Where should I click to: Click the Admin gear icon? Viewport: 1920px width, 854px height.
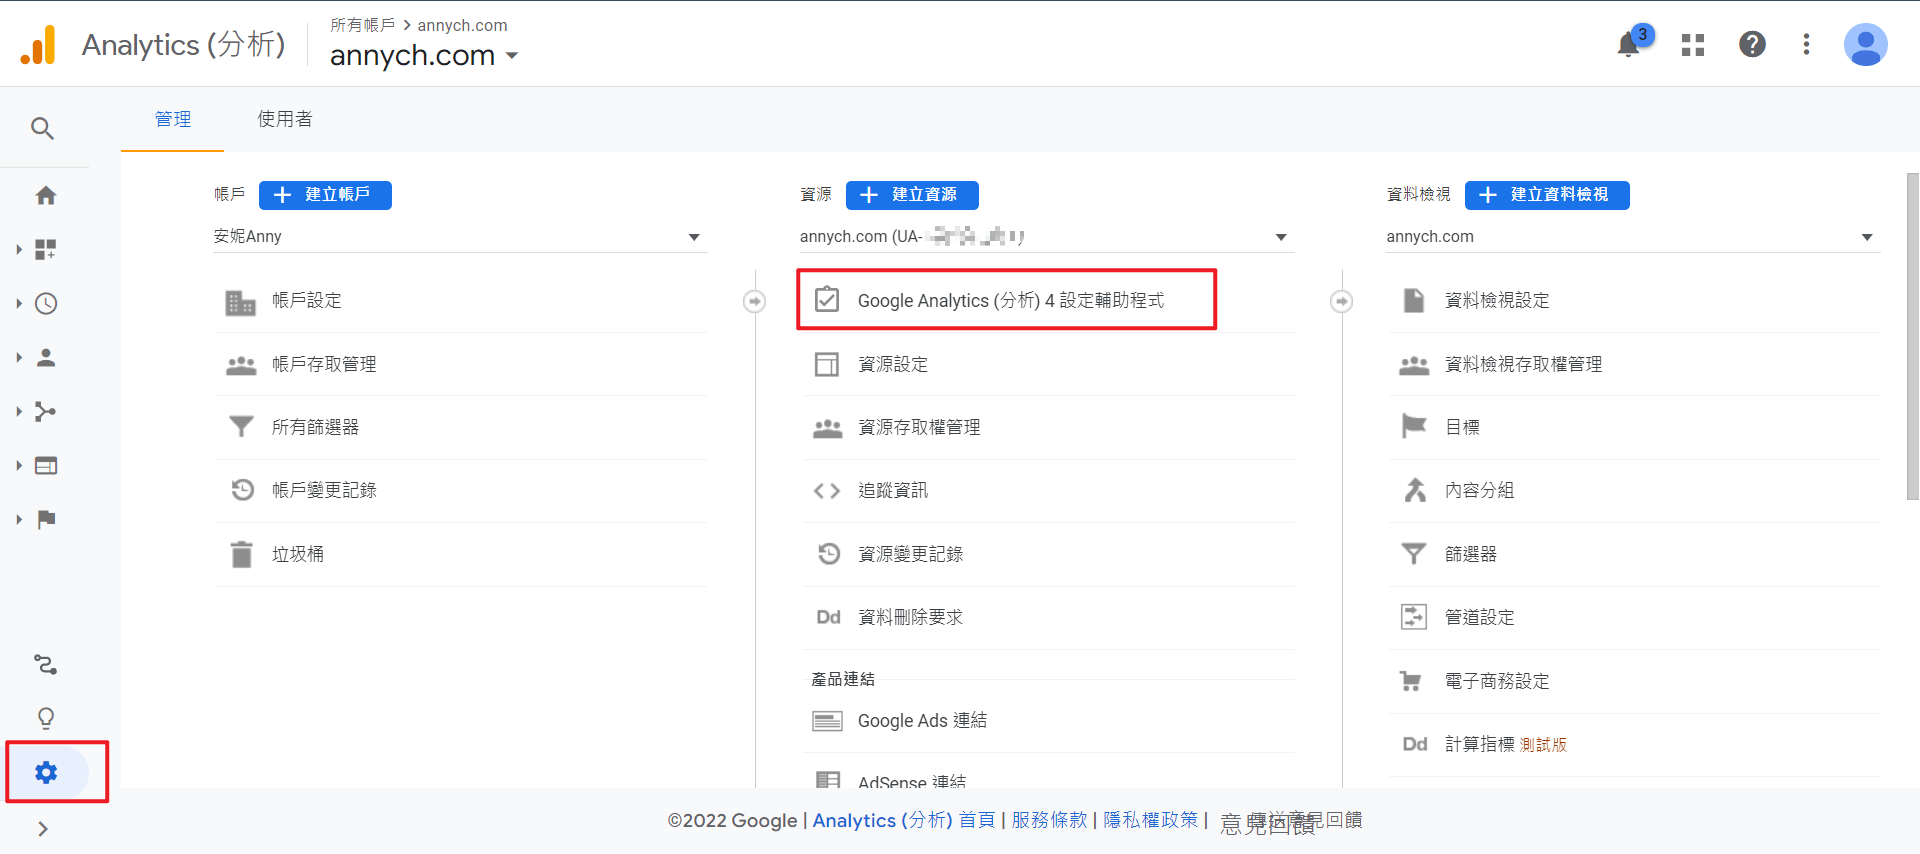point(46,772)
